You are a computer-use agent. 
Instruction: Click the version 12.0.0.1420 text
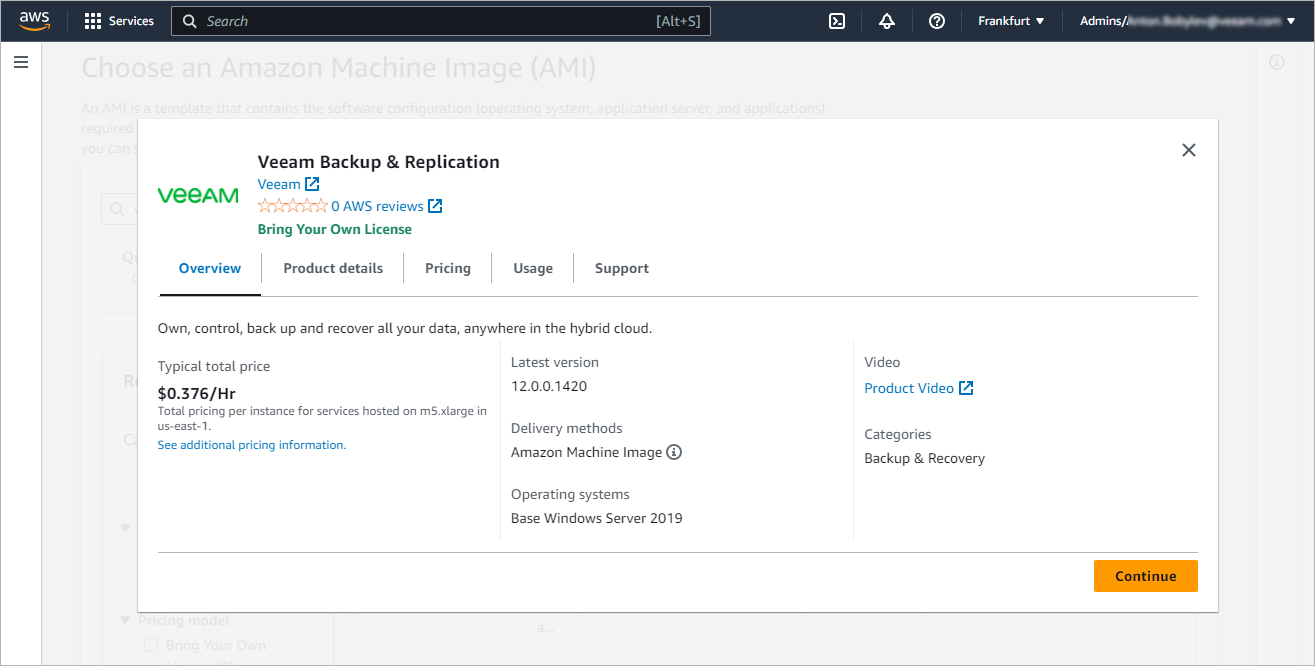click(549, 386)
